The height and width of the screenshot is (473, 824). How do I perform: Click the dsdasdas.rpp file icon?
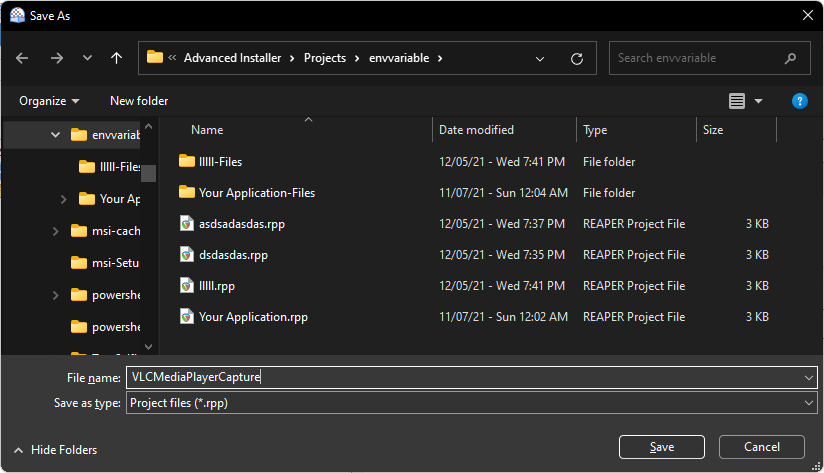click(187, 255)
